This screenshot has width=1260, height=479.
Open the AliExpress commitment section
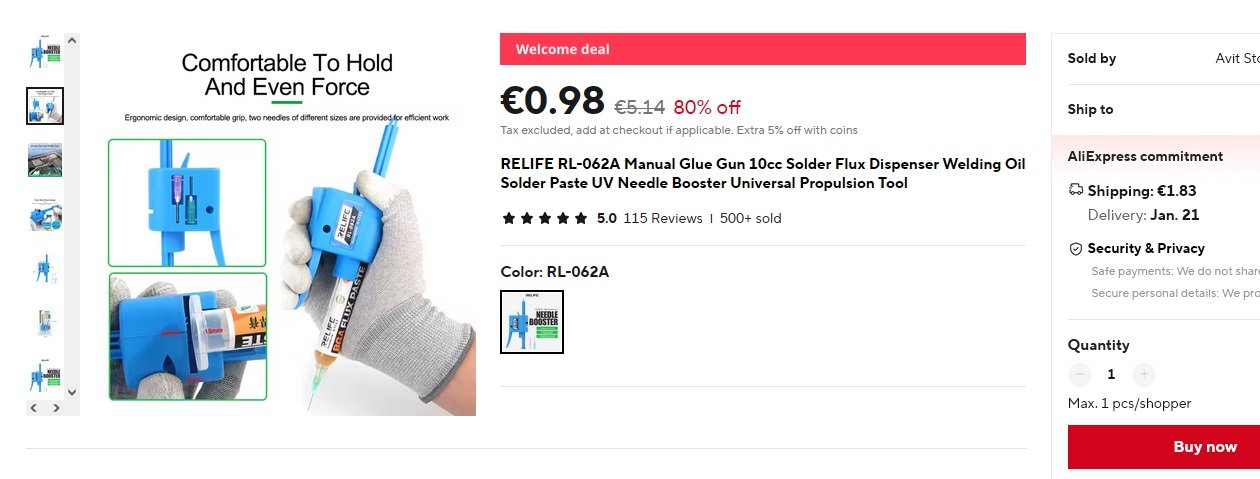pos(1146,156)
